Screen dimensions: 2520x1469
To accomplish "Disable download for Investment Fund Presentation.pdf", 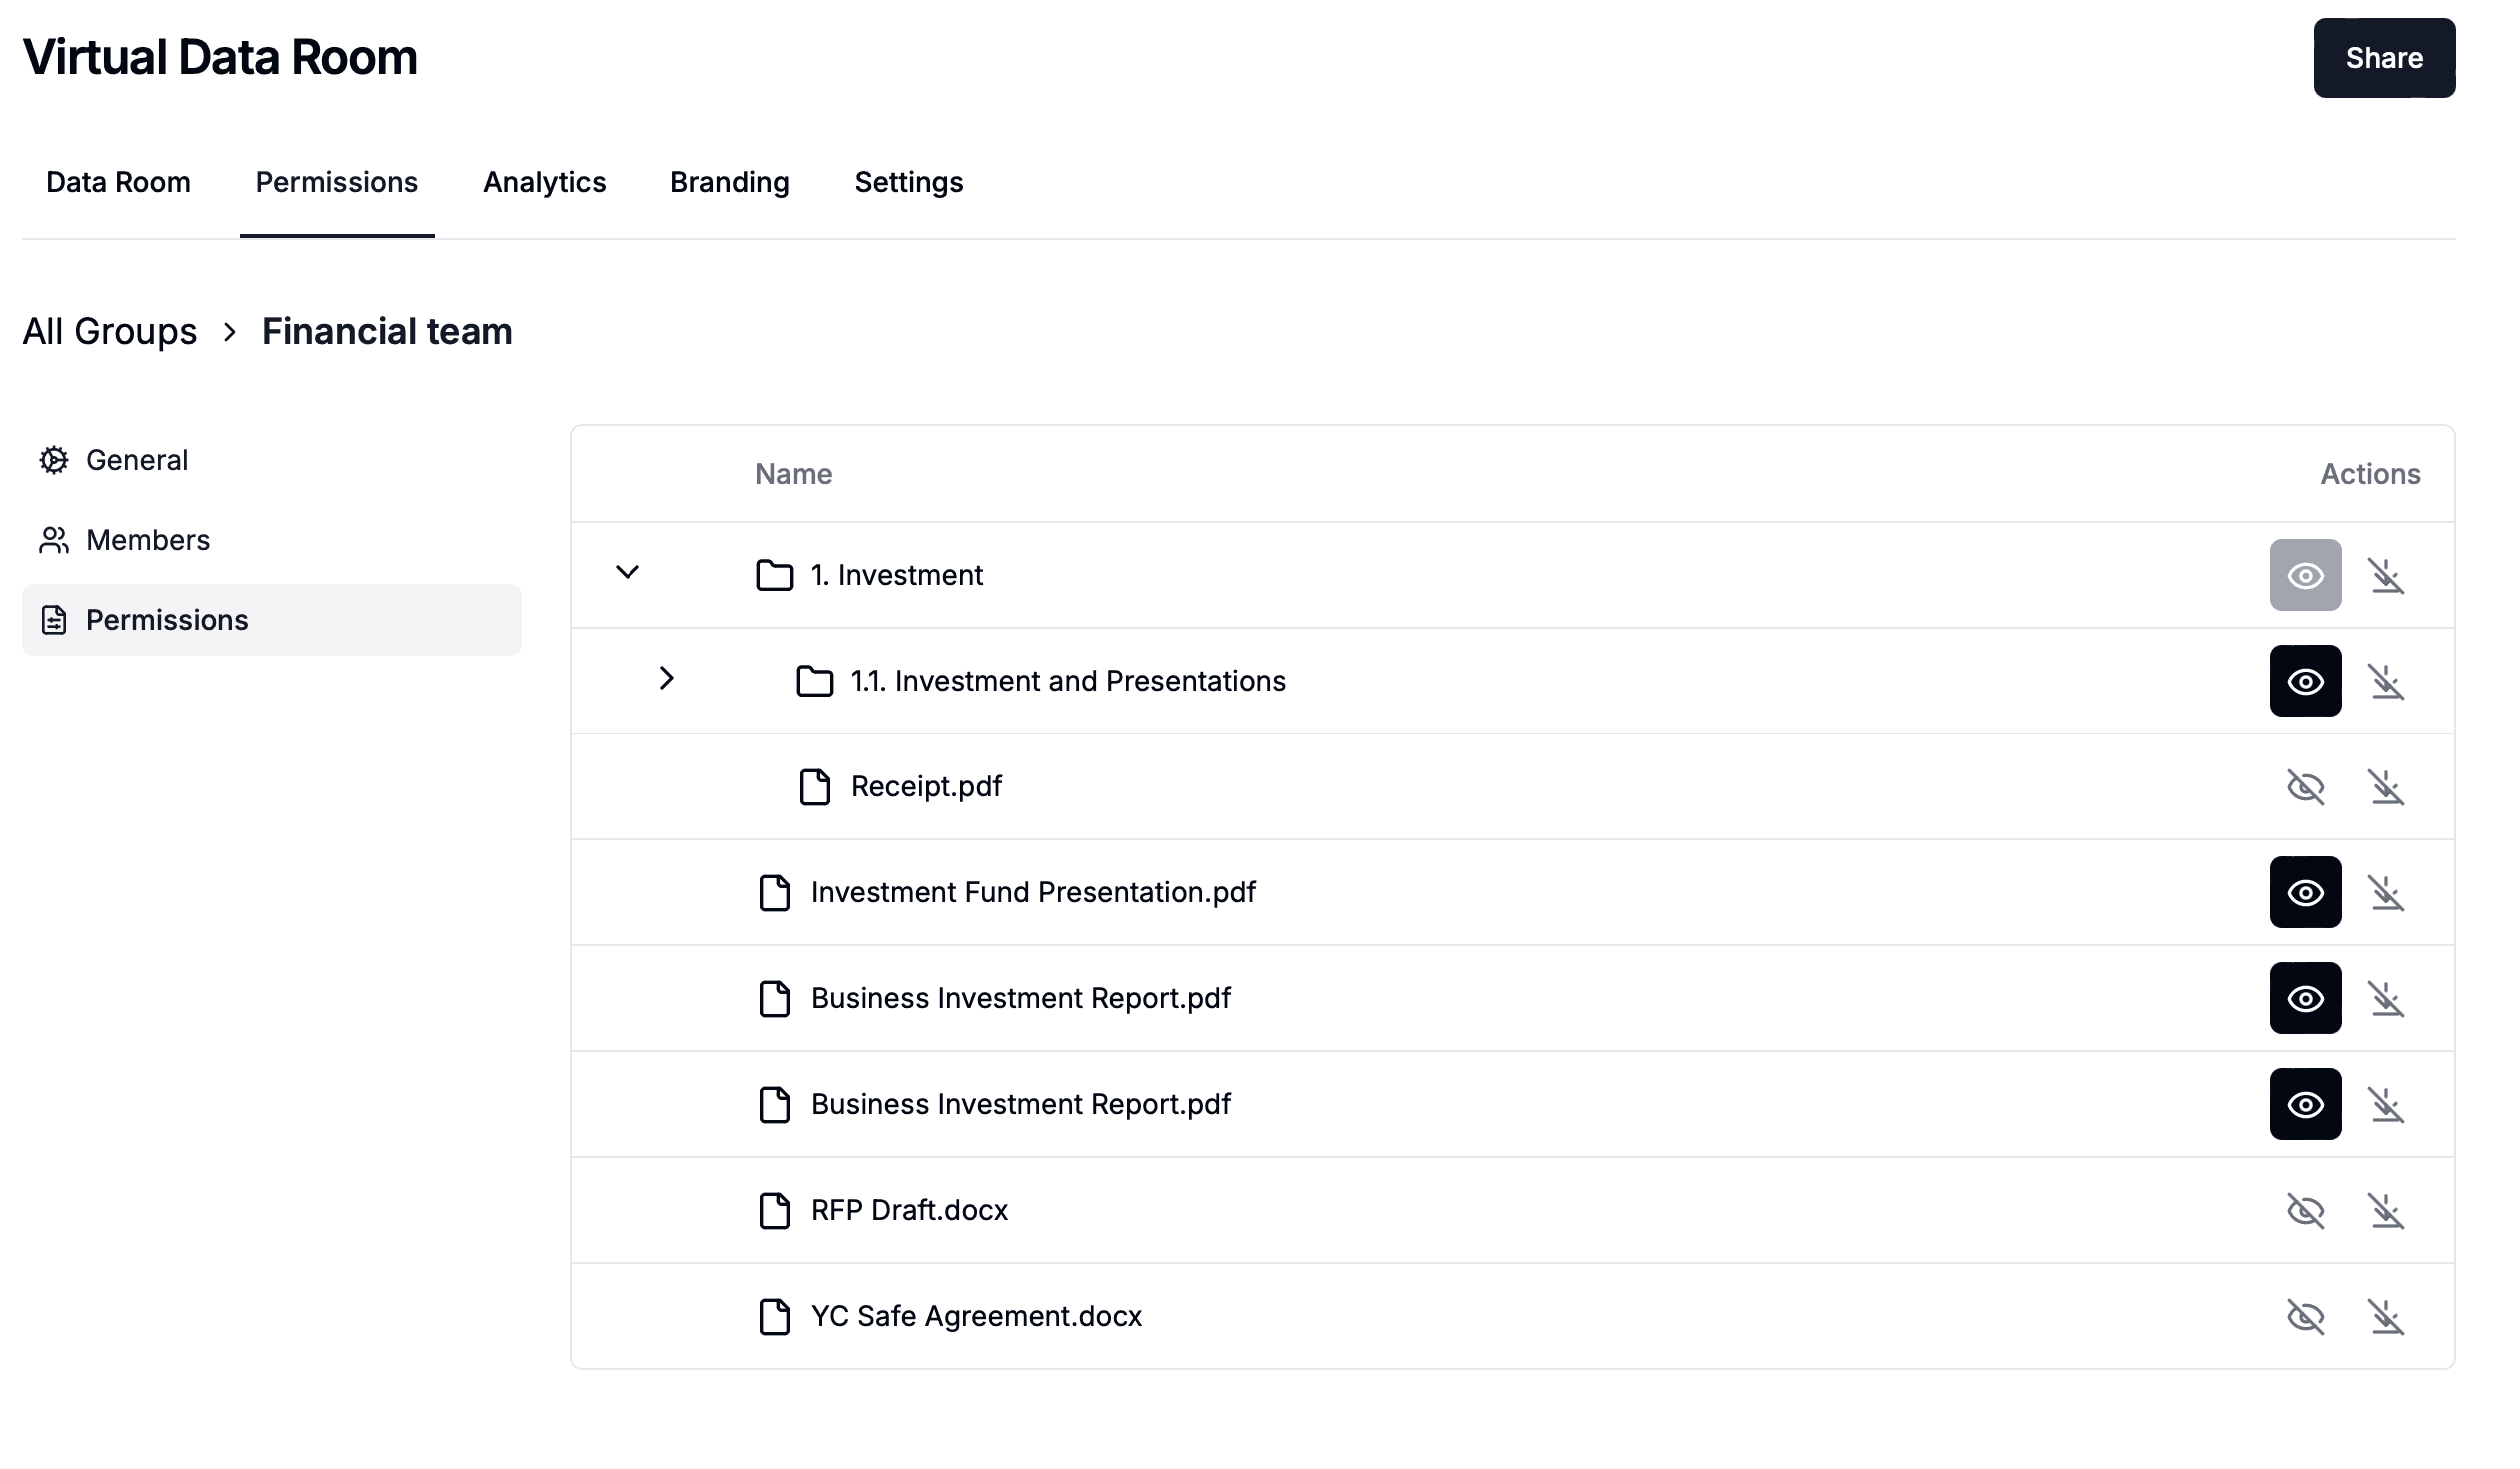I will pyautogui.click(x=2388, y=893).
